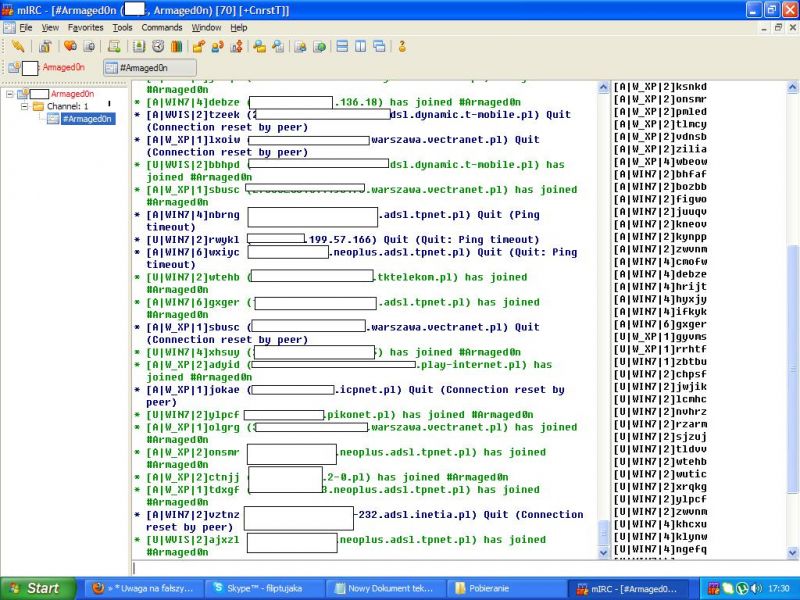800x600 pixels.
Task: Open the Received Files toolbar icon
Action: (x=259, y=47)
